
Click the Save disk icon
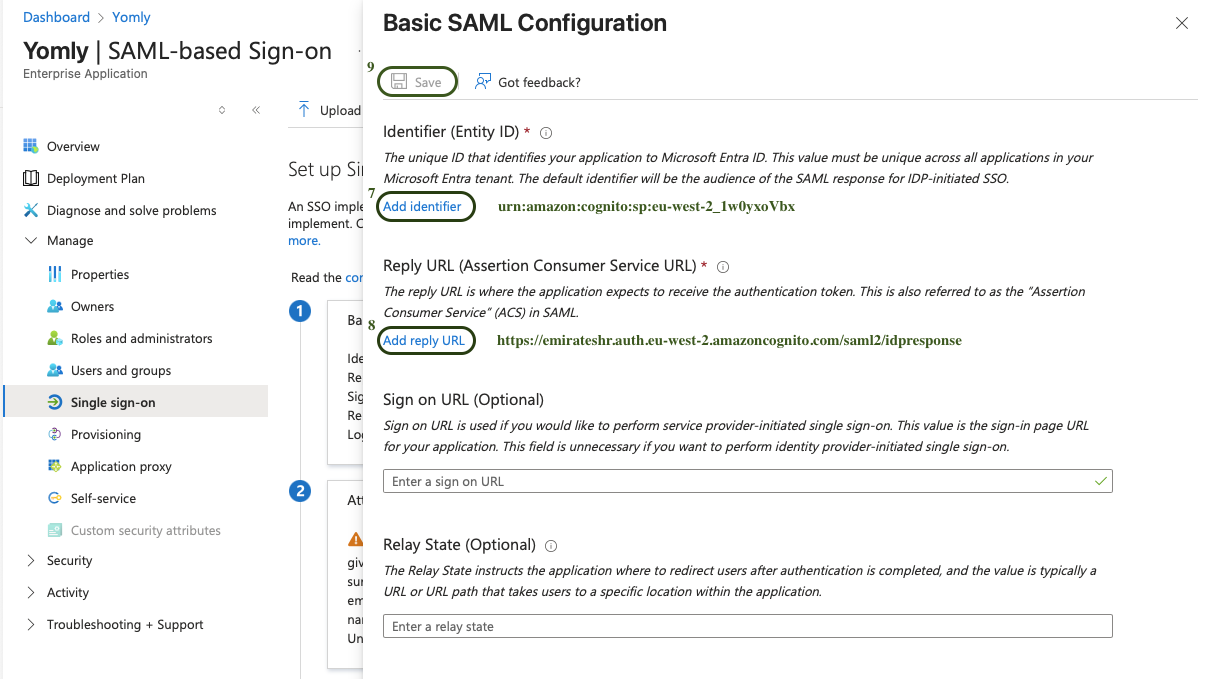click(399, 82)
